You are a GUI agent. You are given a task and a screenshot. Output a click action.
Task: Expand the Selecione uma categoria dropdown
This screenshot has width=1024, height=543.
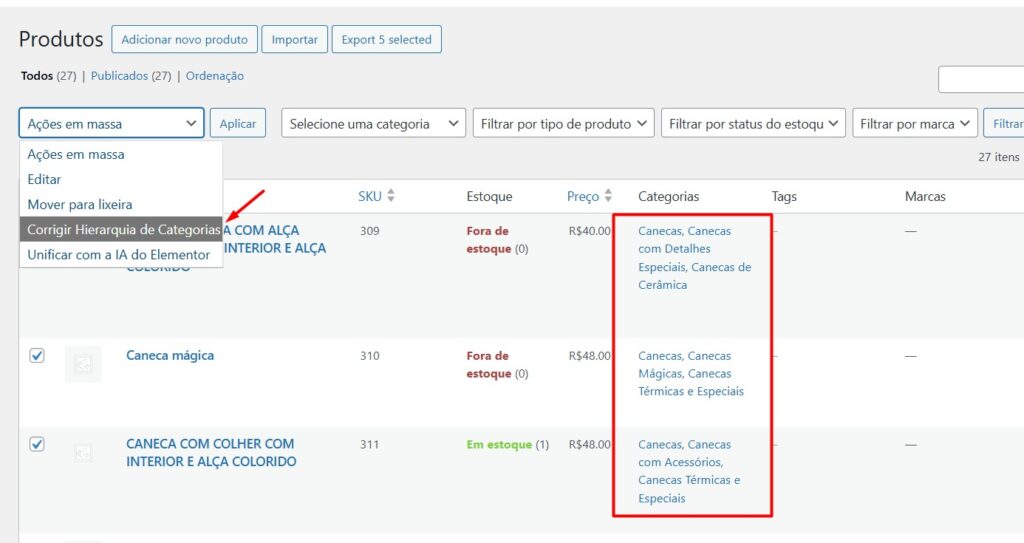coord(373,124)
